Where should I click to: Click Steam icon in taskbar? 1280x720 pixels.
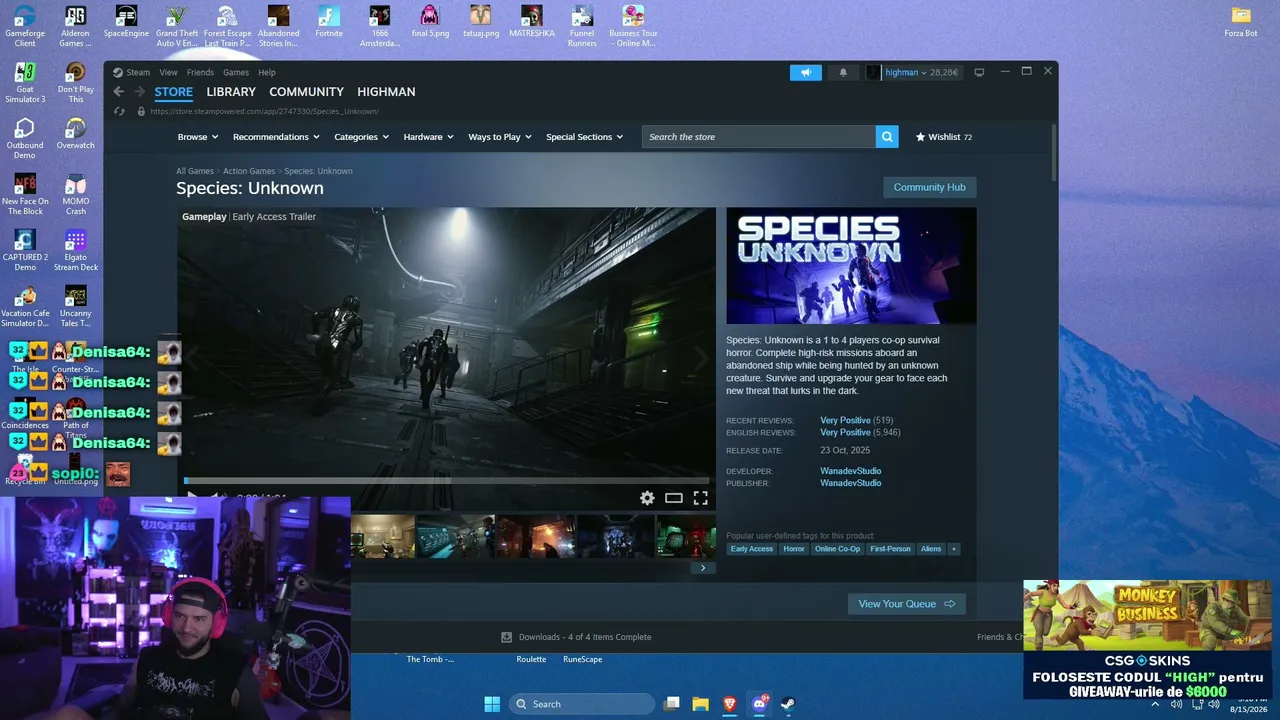788,704
